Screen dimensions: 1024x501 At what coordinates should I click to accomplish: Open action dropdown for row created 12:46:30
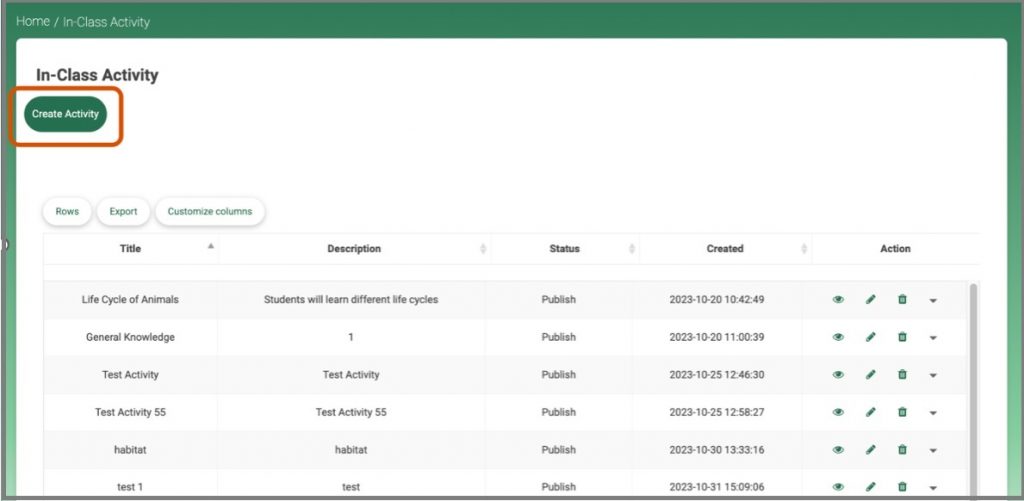tap(933, 376)
